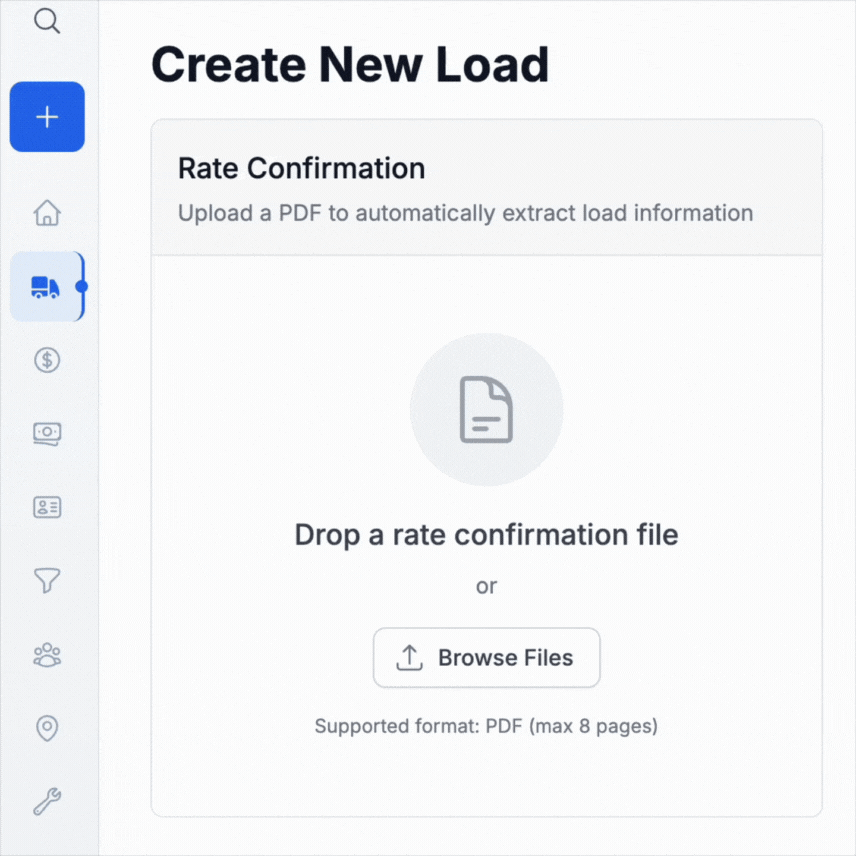
Task: Click the "Drop a rate confirmation file" text
Action: pyautogui.click(x=486, y=535)
